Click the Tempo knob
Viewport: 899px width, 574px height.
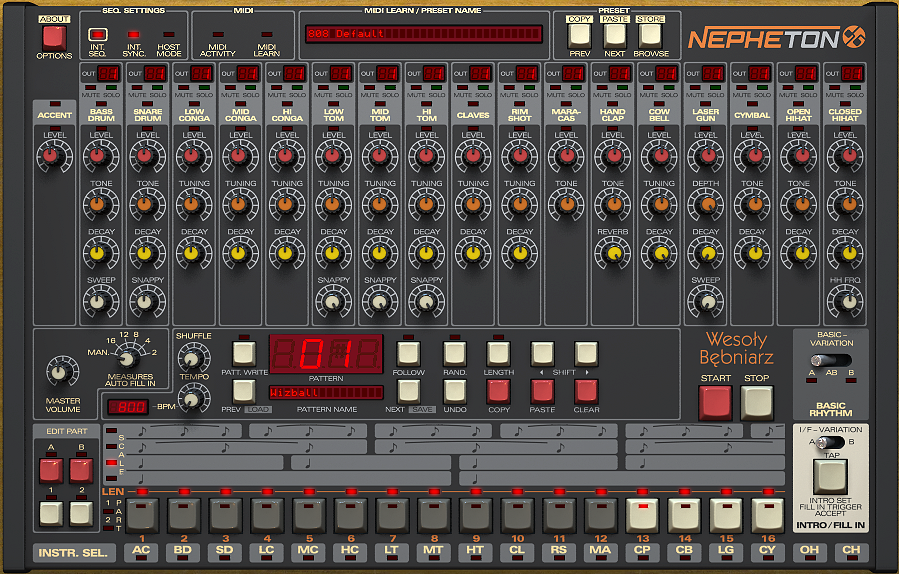point(193,399)
